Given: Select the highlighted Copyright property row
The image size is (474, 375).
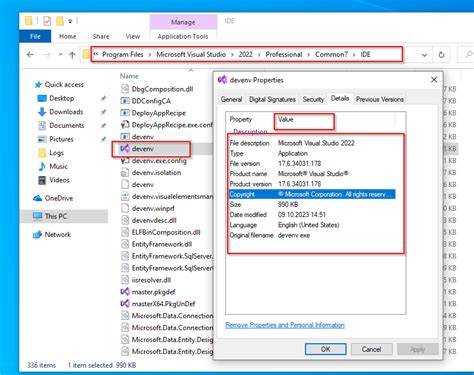Looking at the screenshot, I should click(x=312, y=194).
